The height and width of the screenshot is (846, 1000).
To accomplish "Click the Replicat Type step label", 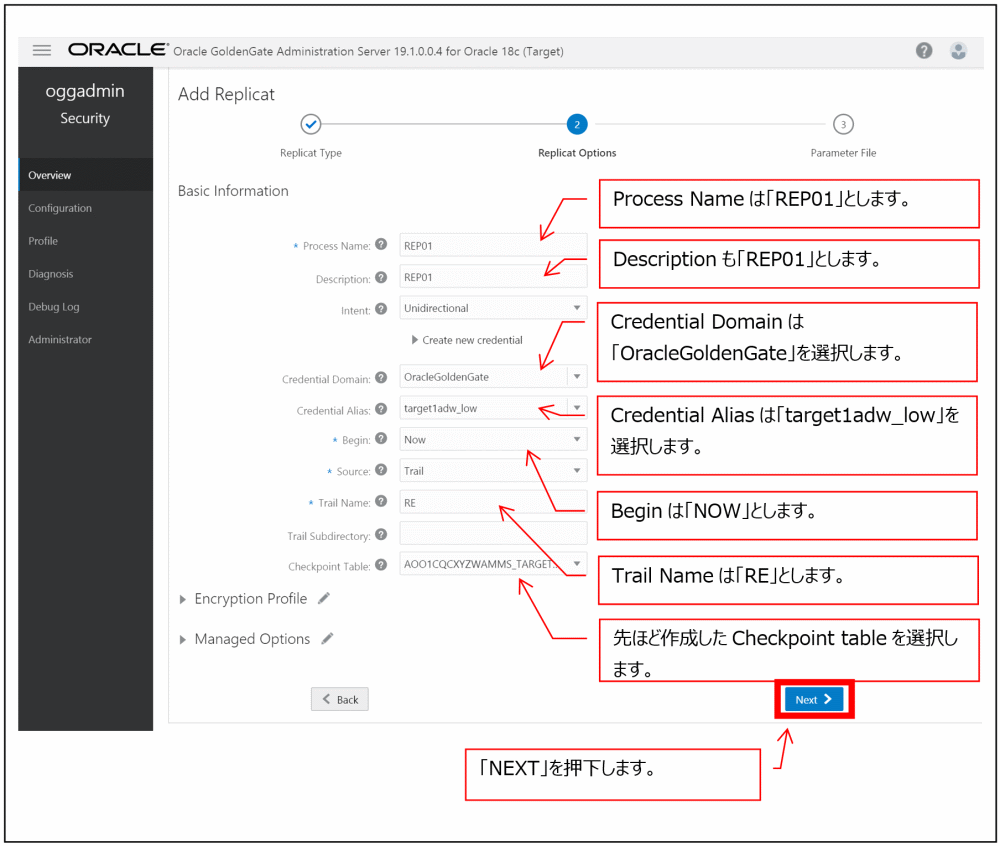I will (311, 153).
